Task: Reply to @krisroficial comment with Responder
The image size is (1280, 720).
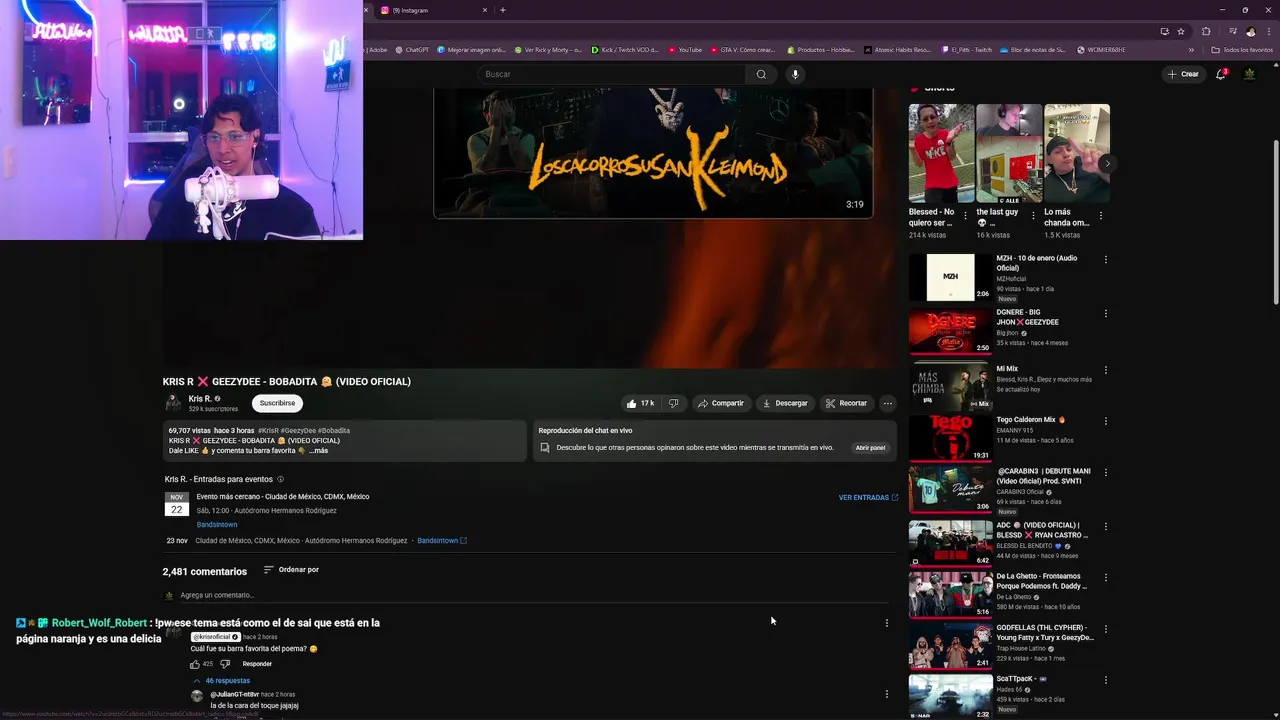Action: click(257, 664)
